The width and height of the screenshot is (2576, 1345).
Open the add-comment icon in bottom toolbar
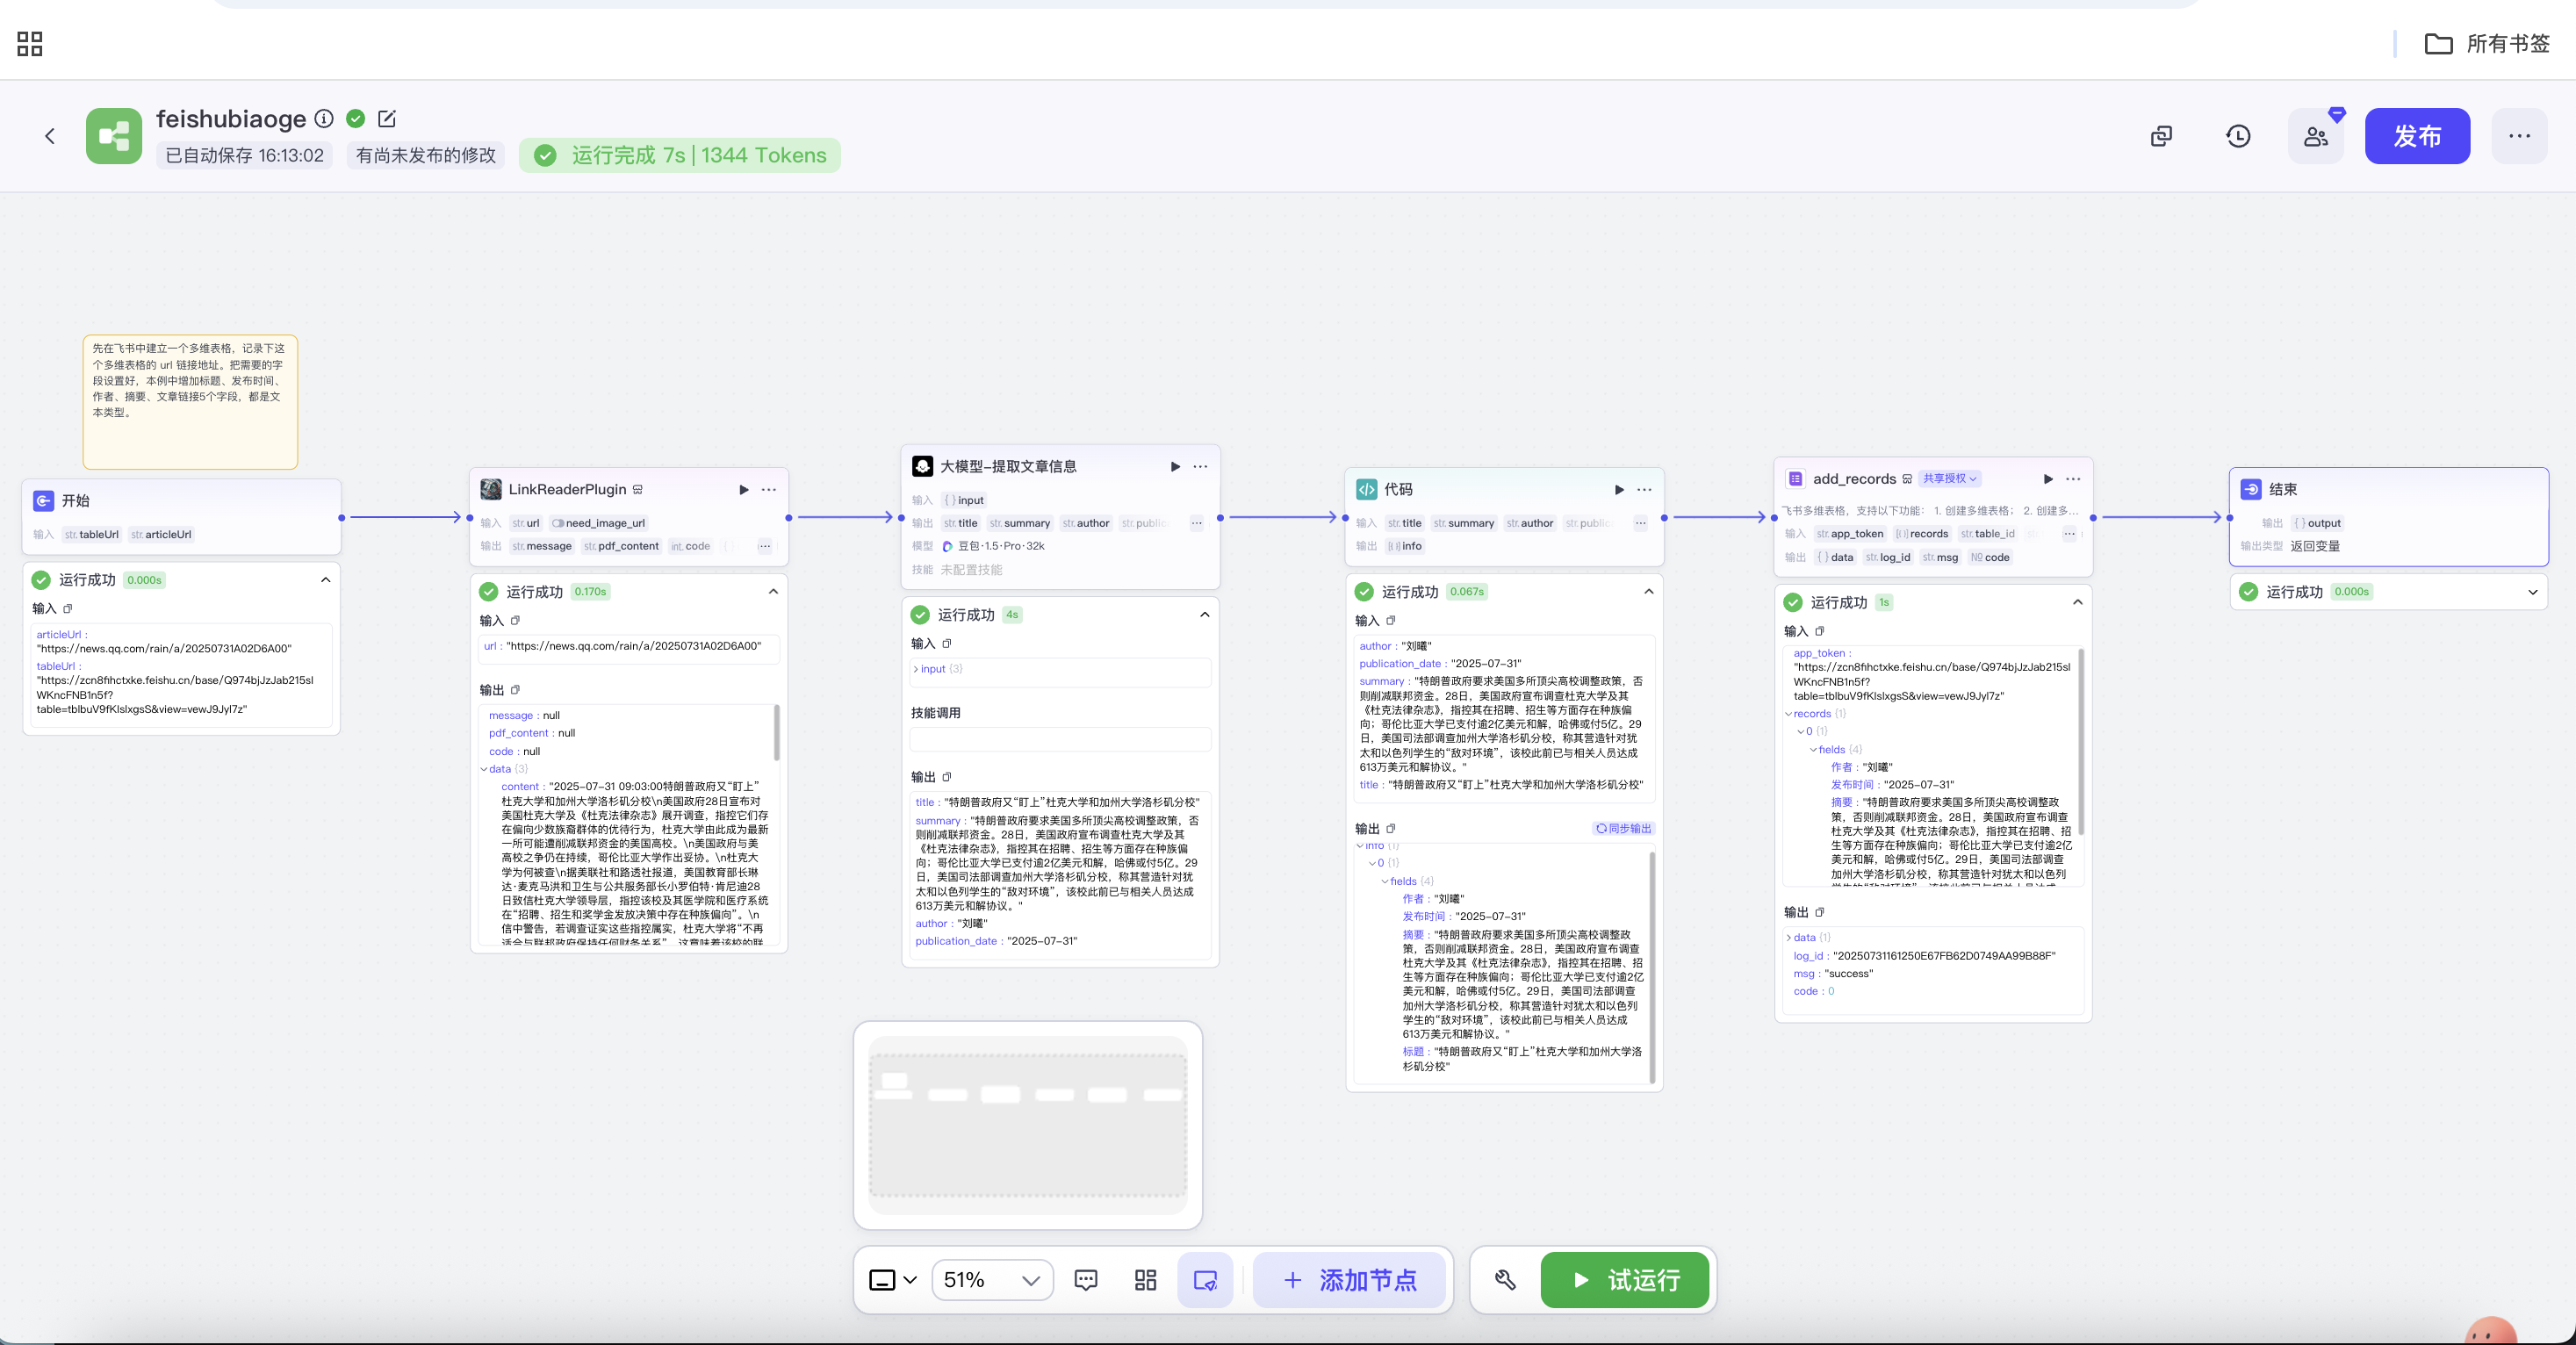(x=1085, y=1280)
